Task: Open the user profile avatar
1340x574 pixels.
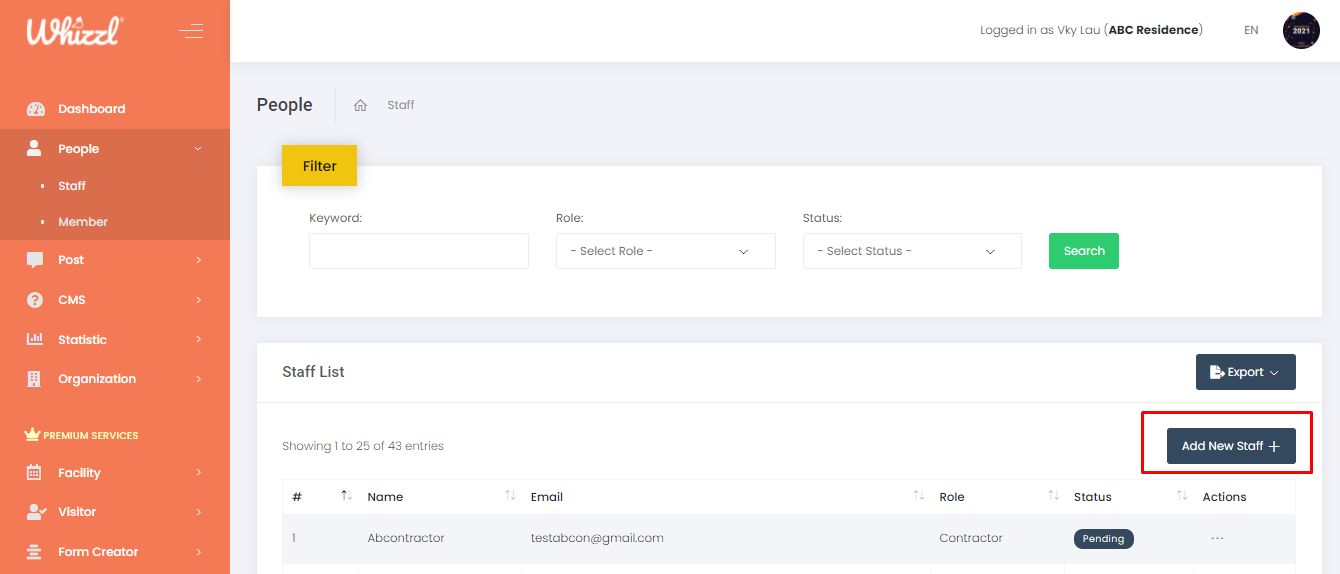Action: tap(1301, 31)
